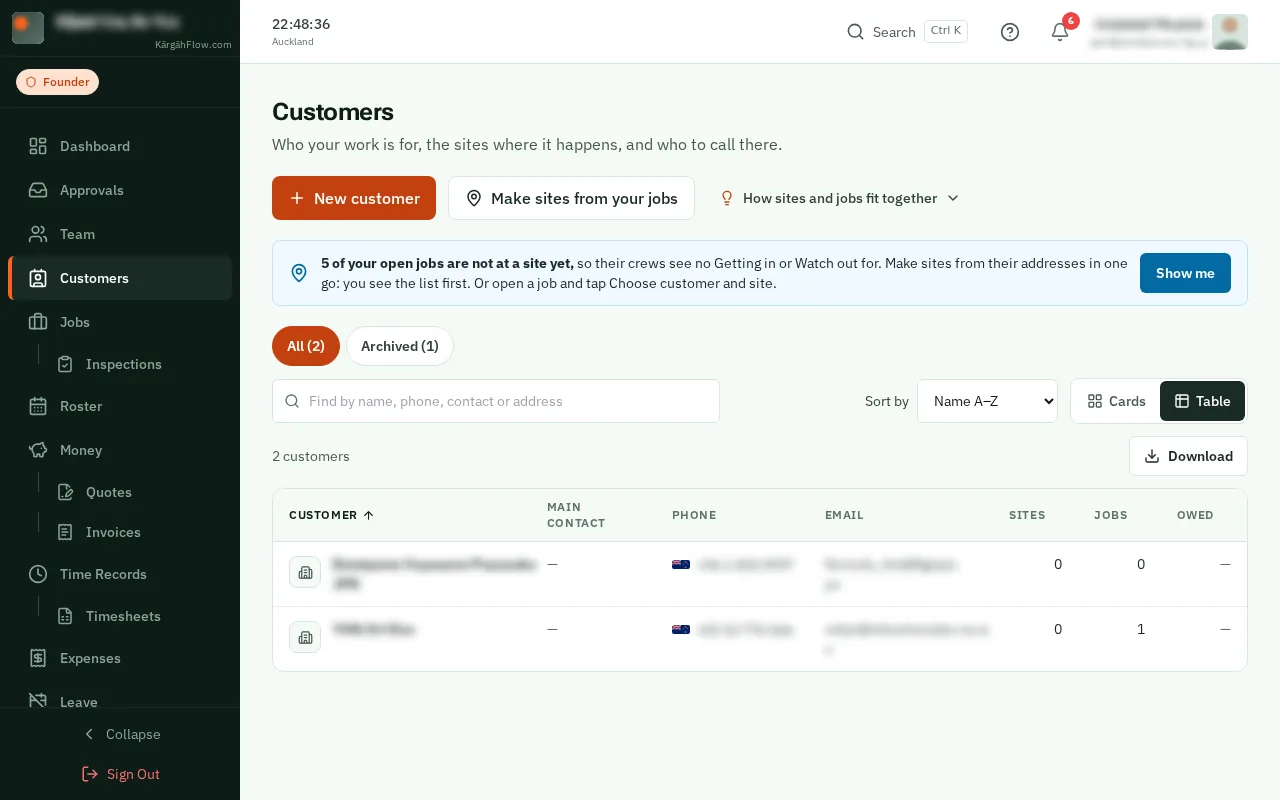The height and width of the screenshot is (800, 1280).
Task: Click the Phone column header
Action: coord(694,515)
